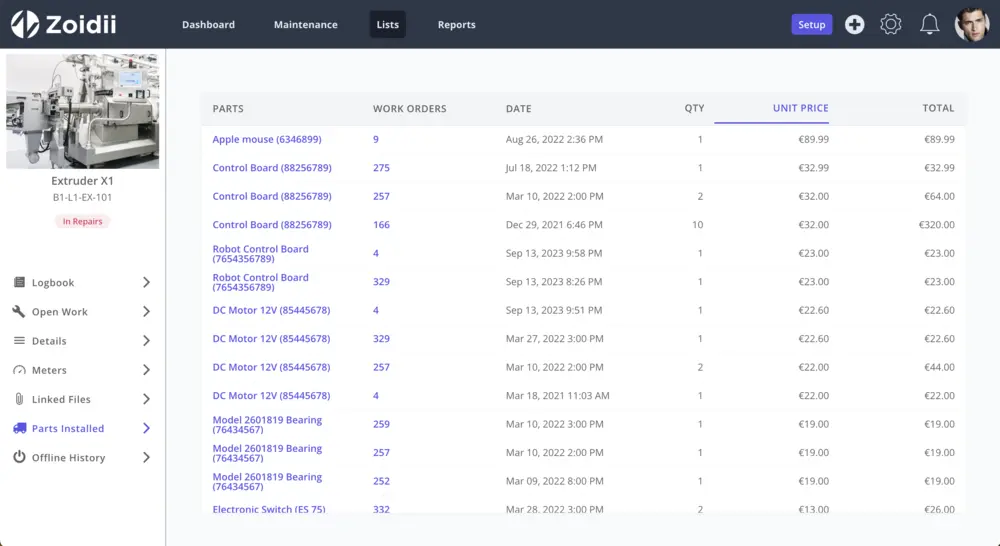Click the In Repairs status badge

click(82, 221)
